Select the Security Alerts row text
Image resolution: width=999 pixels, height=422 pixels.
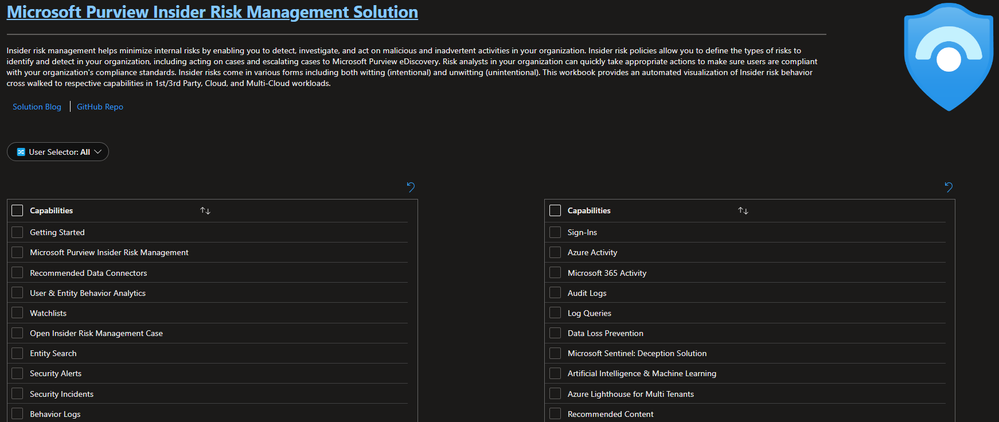coord(55,374)
